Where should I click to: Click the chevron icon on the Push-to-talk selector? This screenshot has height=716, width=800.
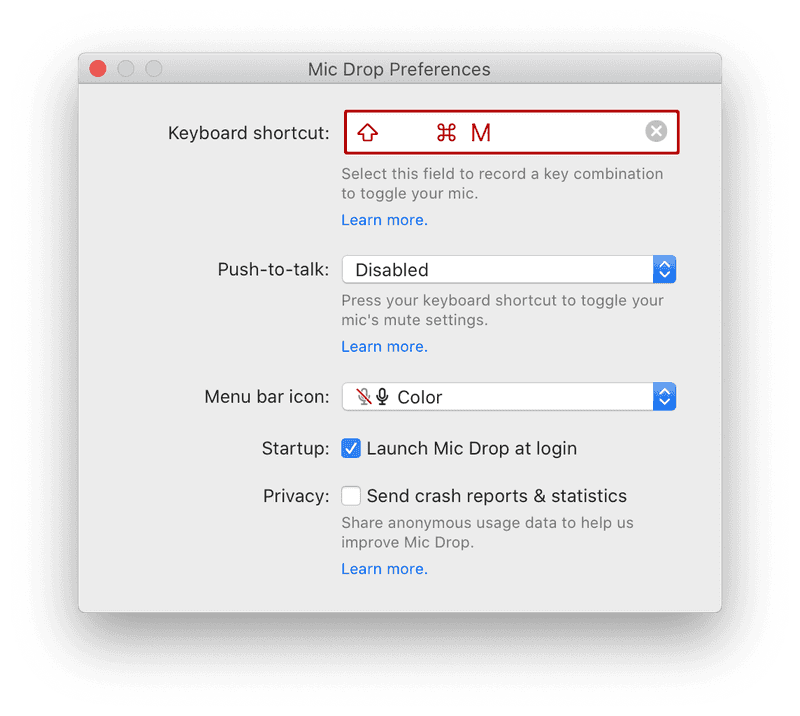[664, 269]
